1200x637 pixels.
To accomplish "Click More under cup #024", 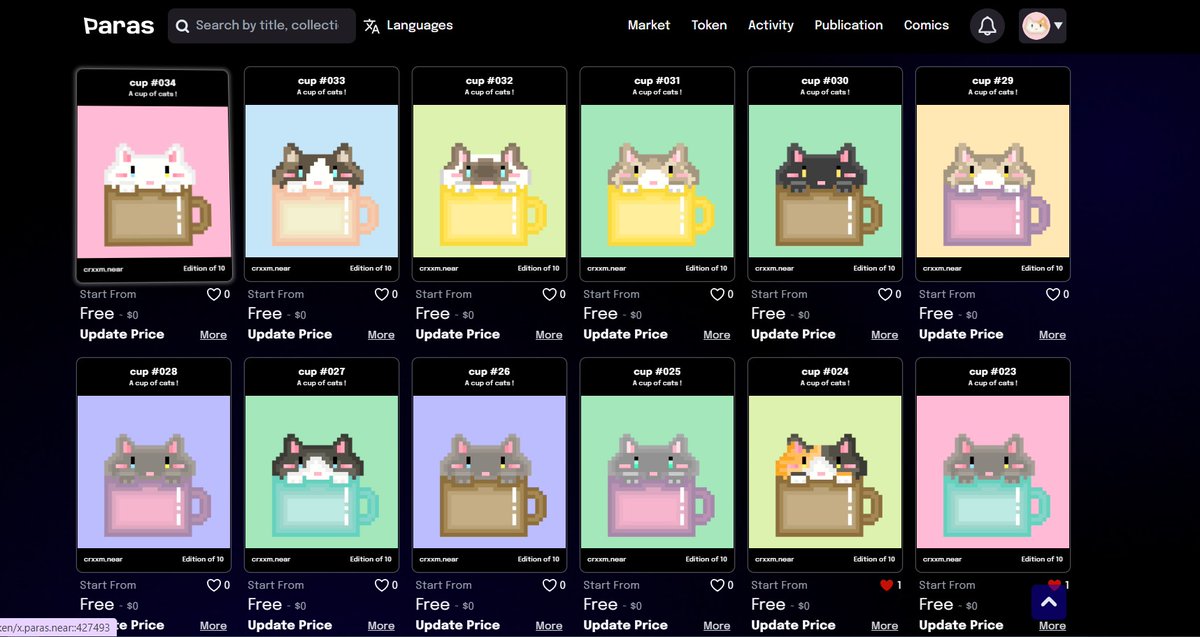I will [885, 626].
